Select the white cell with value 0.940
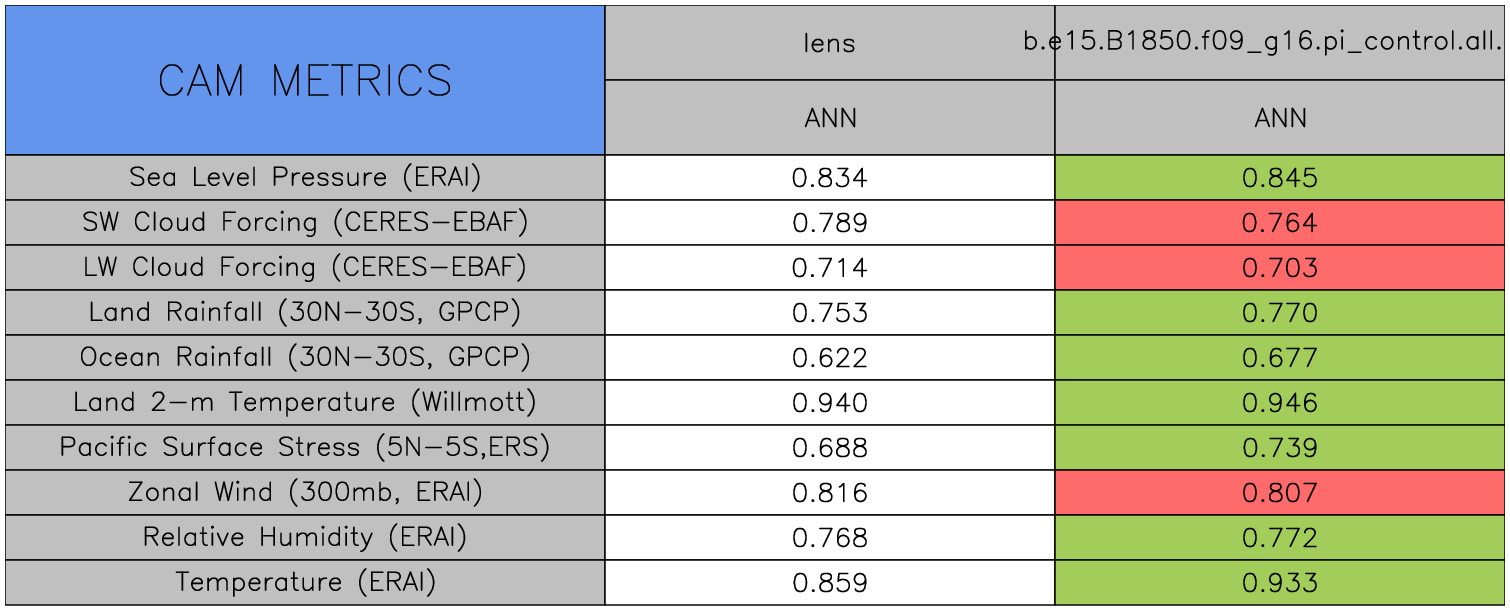This screenshot has width=1510, height=611. [x=830, y=403]
